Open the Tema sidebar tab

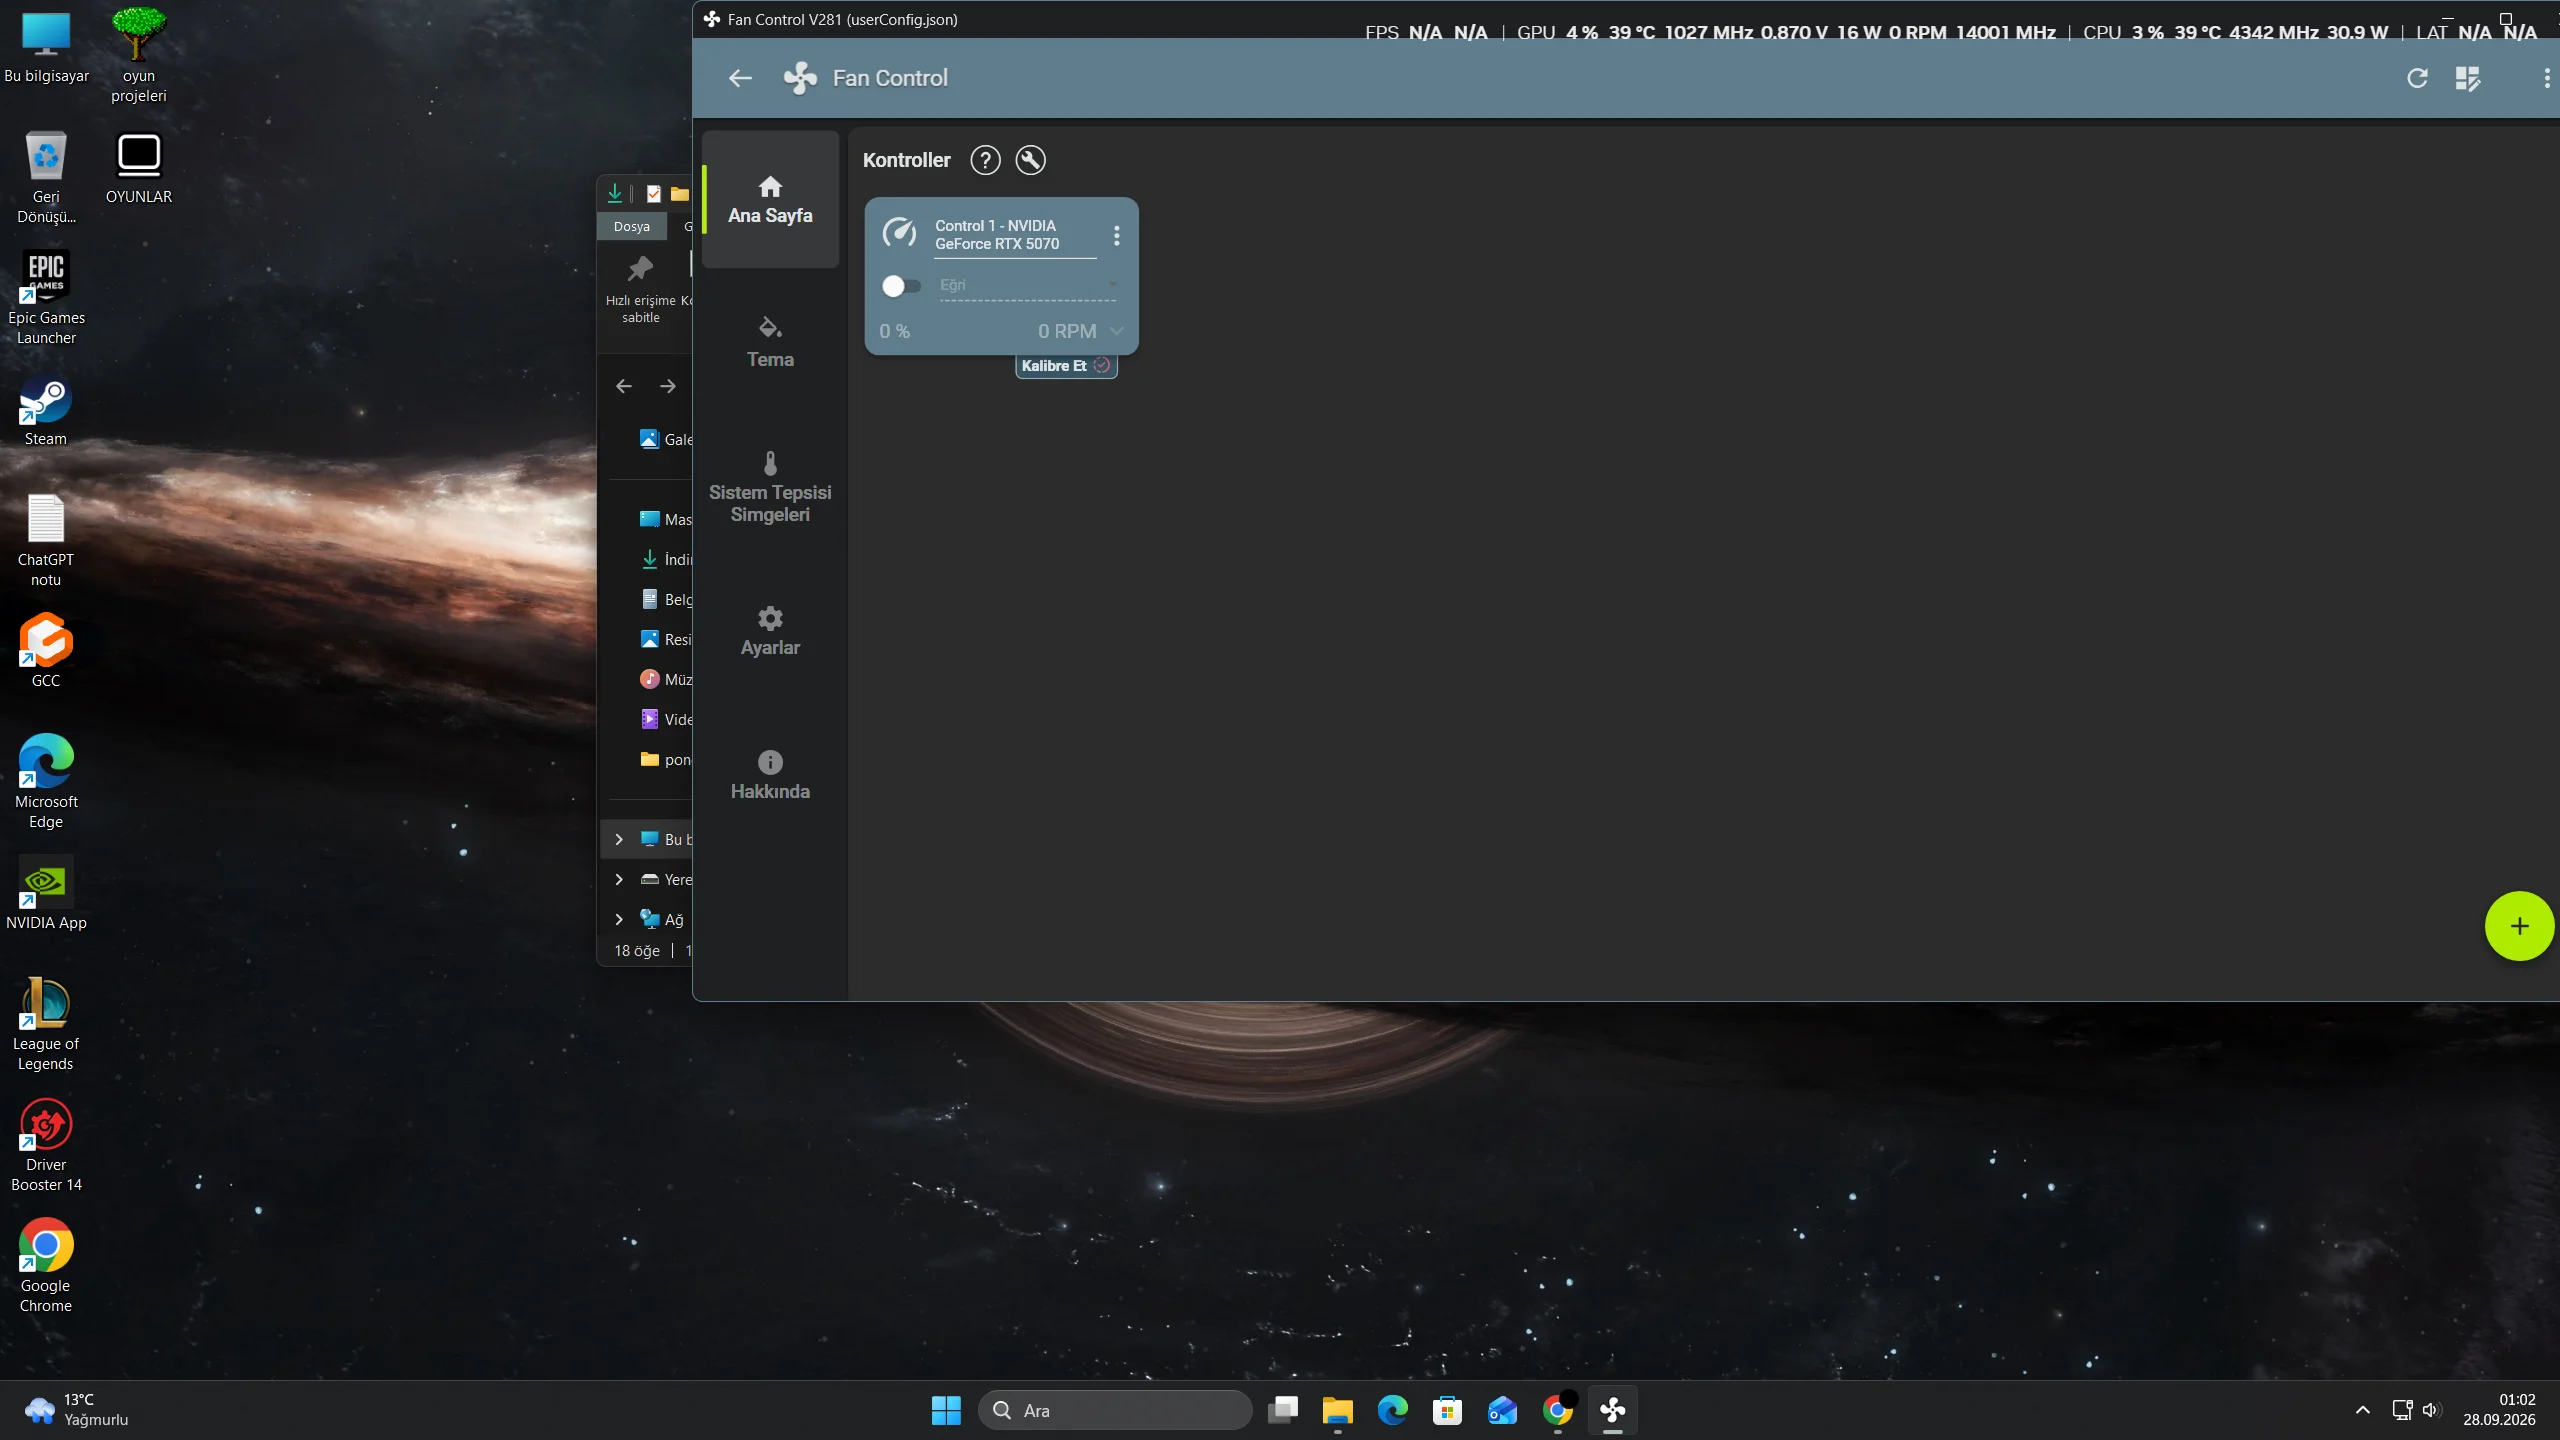coord(770,343)
